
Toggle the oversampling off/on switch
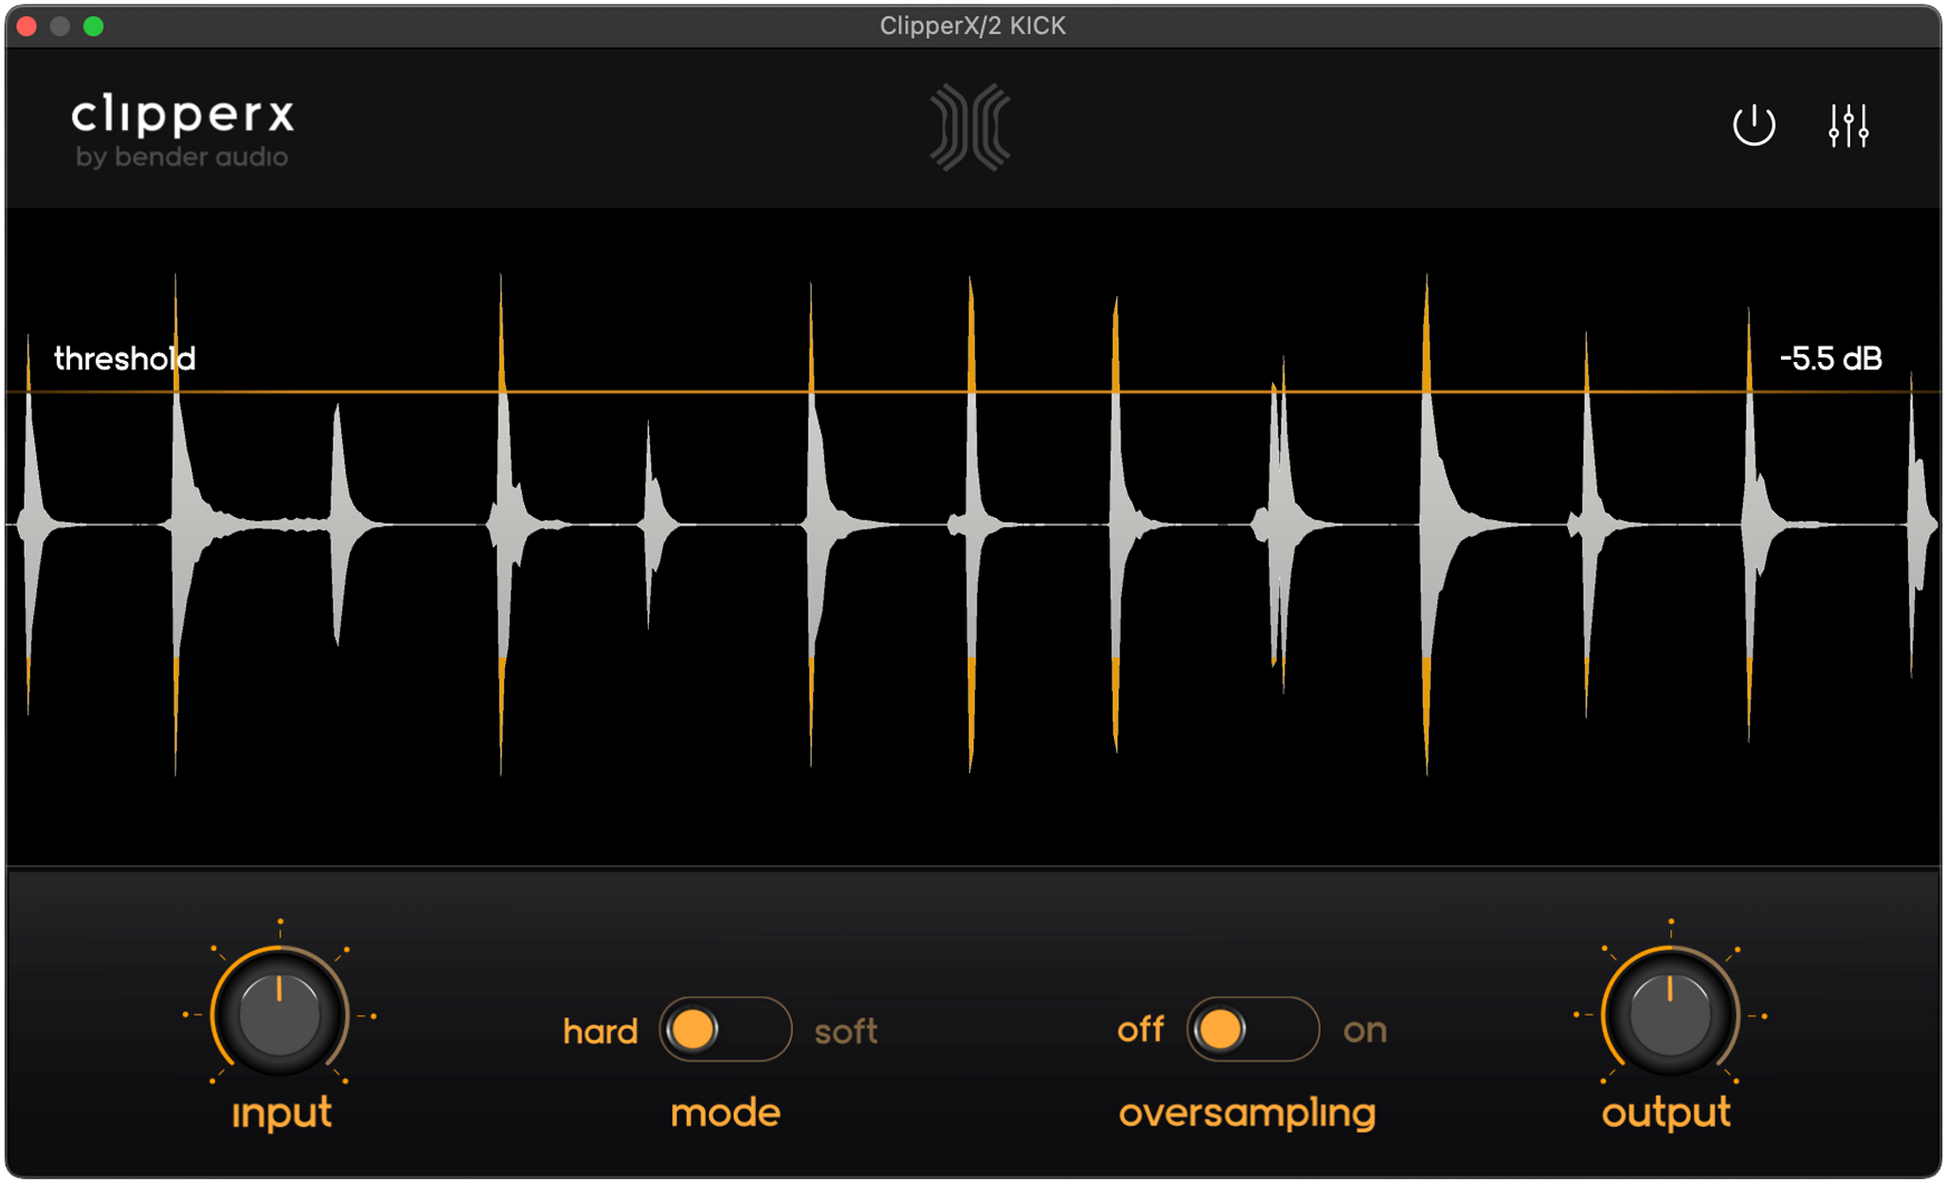(1252, 1029)
